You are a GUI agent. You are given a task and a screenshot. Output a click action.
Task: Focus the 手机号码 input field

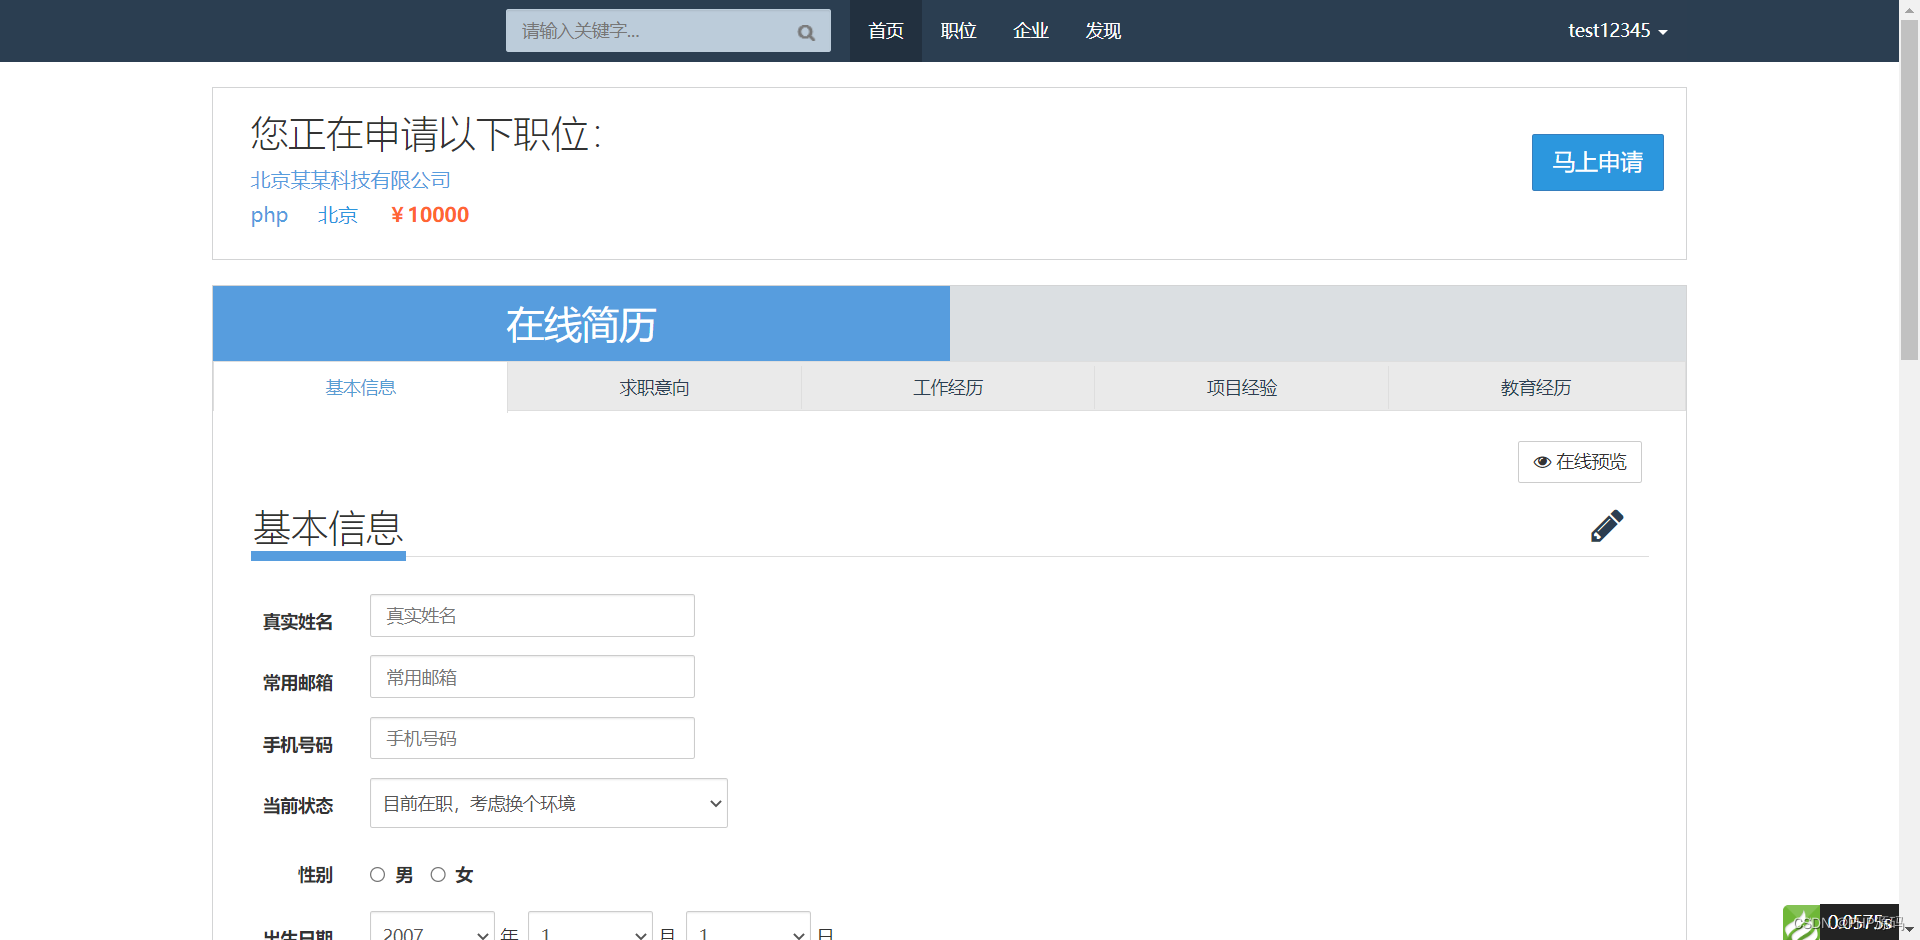click(532, 738)
